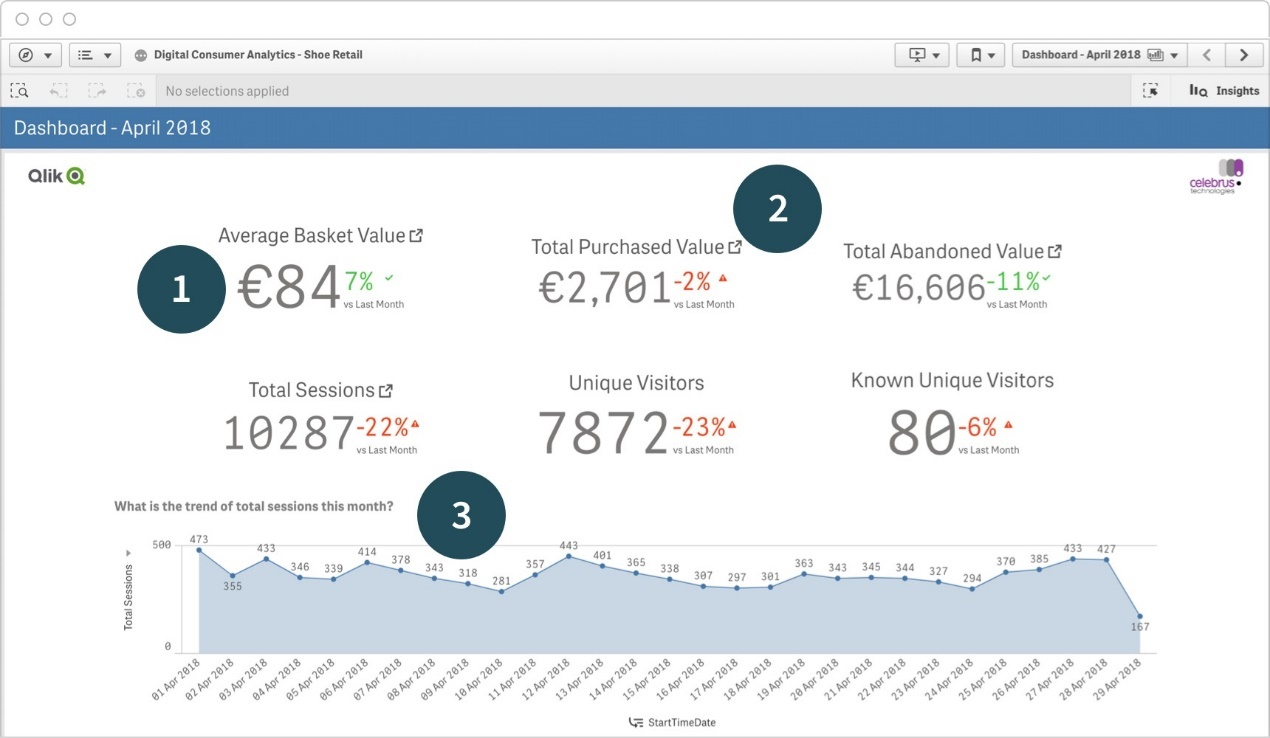Screen dimensions: 1270x738
Task: Open the selections tool
Action: click(x=1151, y=91)
